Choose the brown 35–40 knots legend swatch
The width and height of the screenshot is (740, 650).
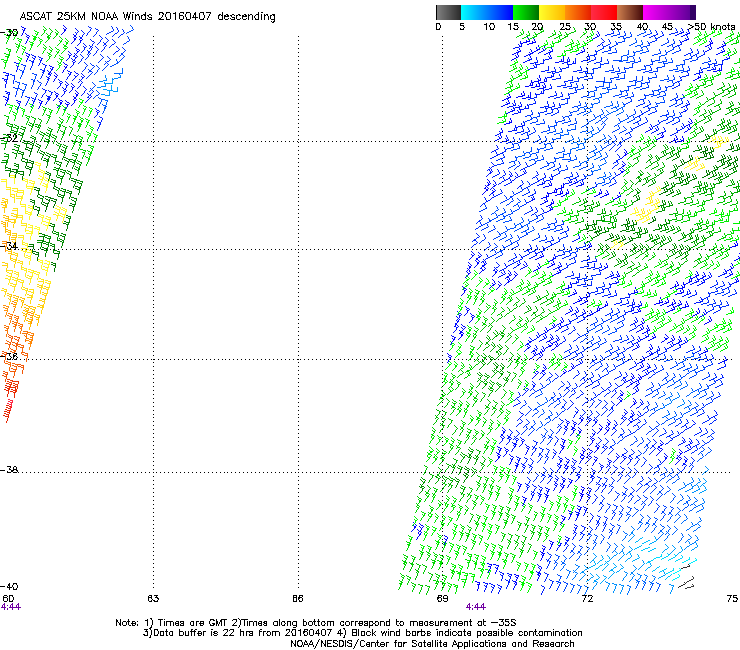630,12
